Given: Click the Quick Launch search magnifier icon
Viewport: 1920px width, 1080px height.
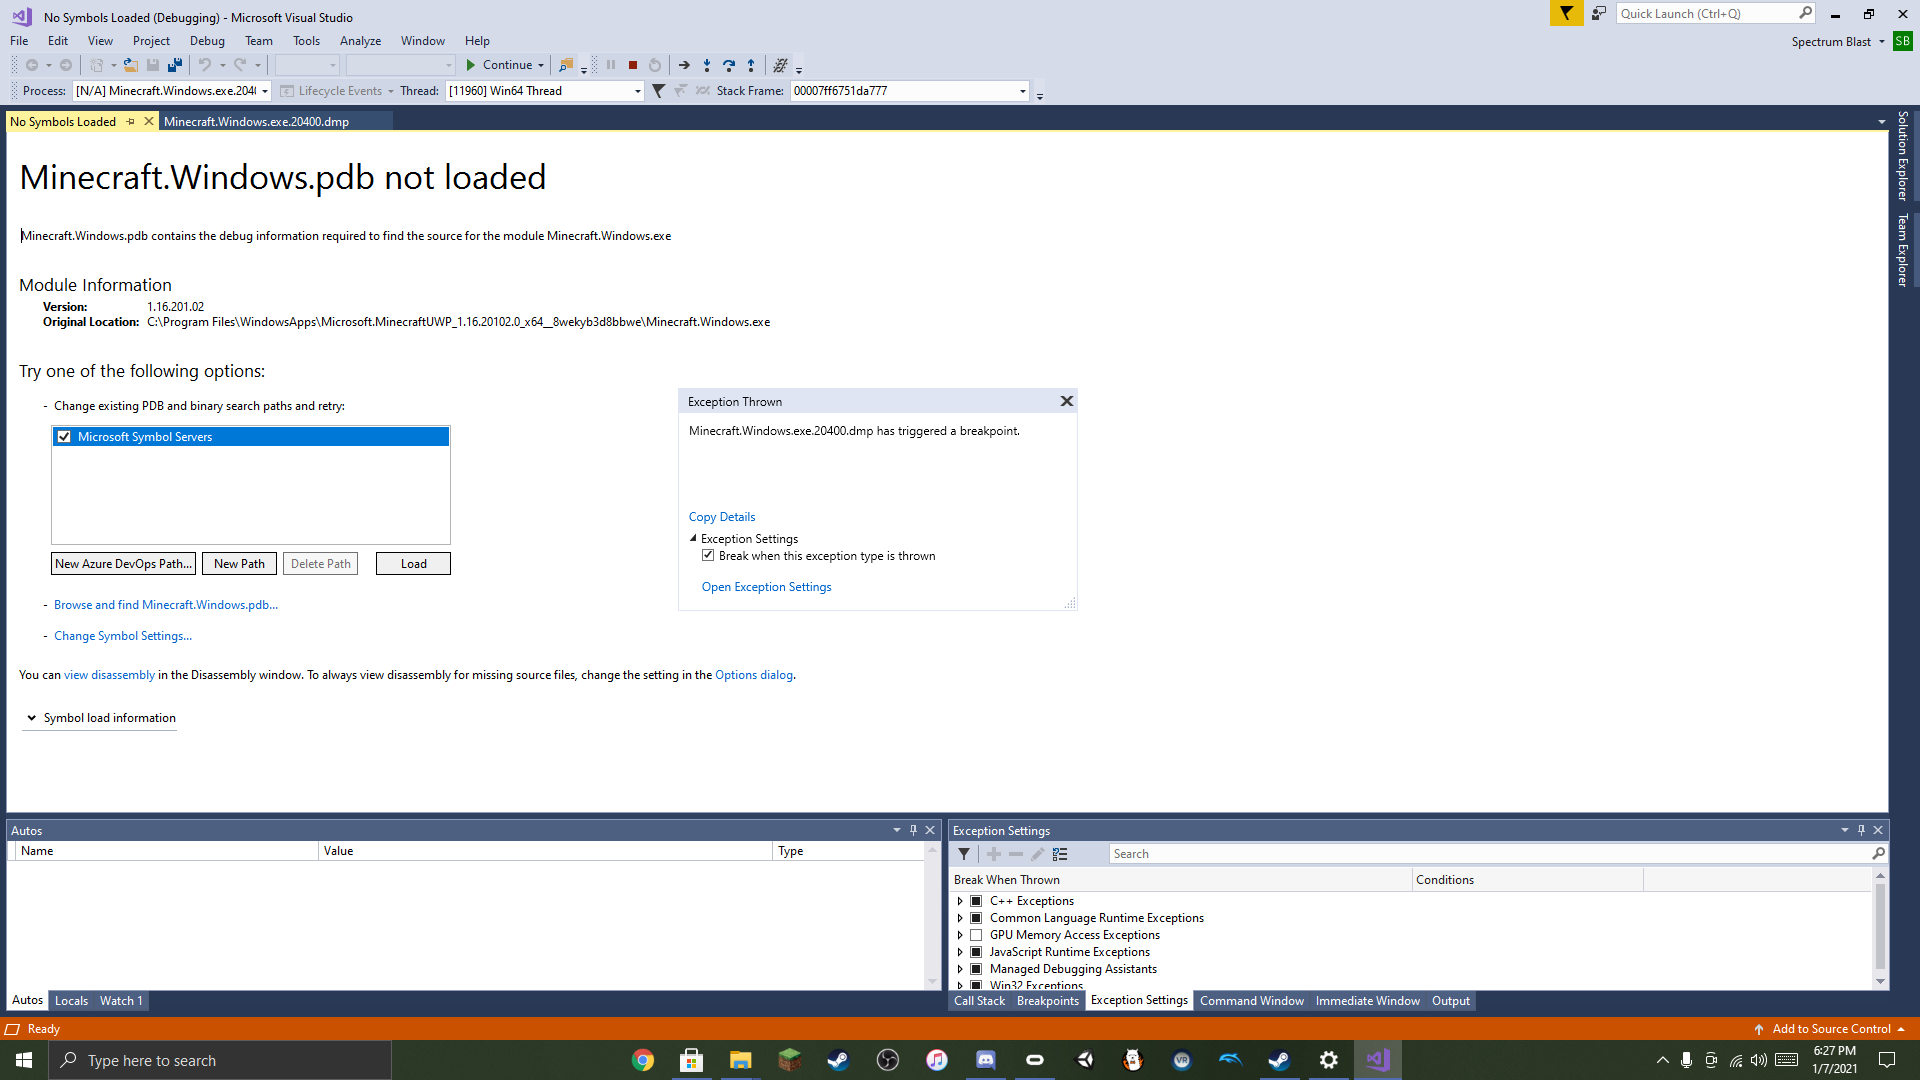Looking at the screenshot, I should (x=1805, y=13).
